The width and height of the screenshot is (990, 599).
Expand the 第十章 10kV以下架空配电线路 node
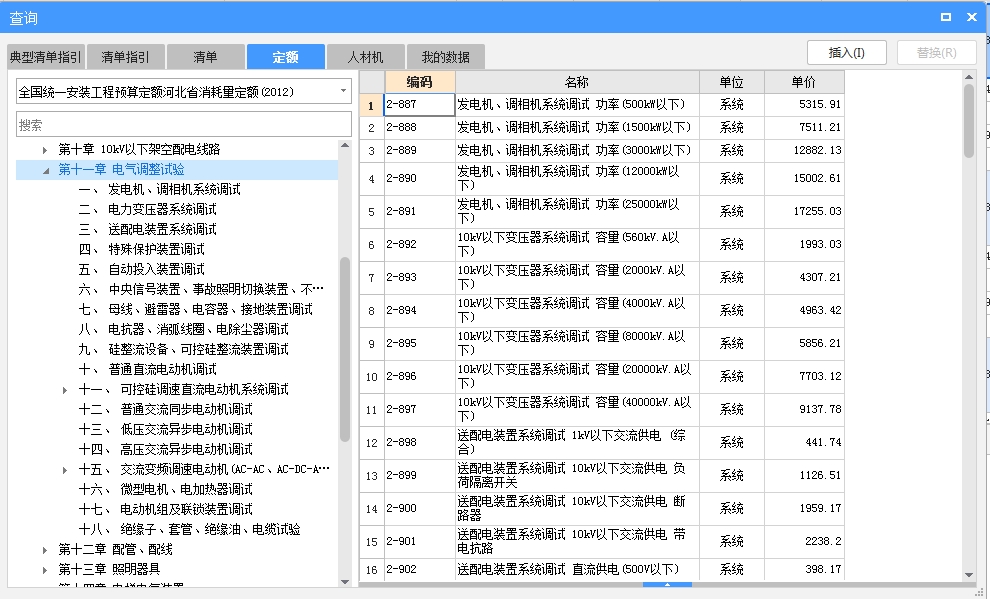[45, 150]
